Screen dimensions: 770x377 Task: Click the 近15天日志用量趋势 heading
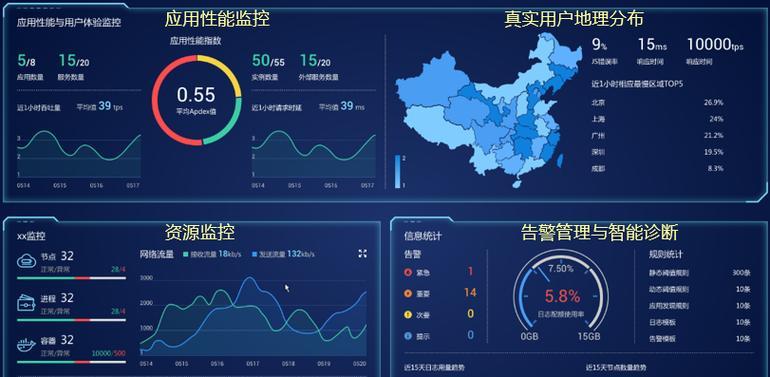point(434,367)
